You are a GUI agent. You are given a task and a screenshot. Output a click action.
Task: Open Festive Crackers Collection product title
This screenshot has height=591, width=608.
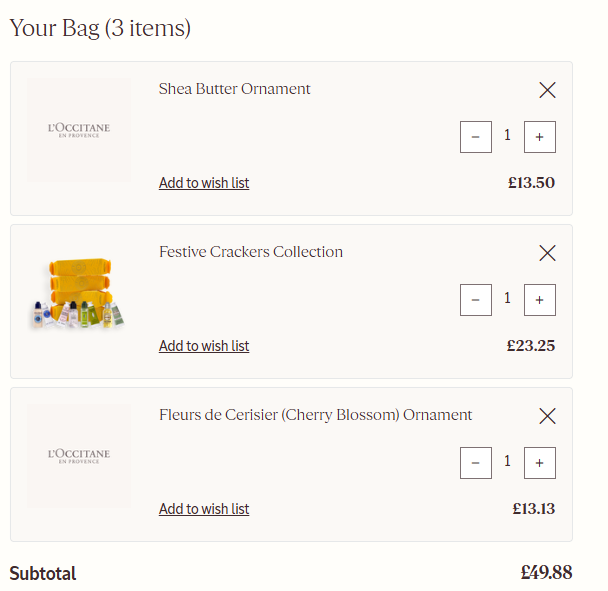click(x=251, y=252)
